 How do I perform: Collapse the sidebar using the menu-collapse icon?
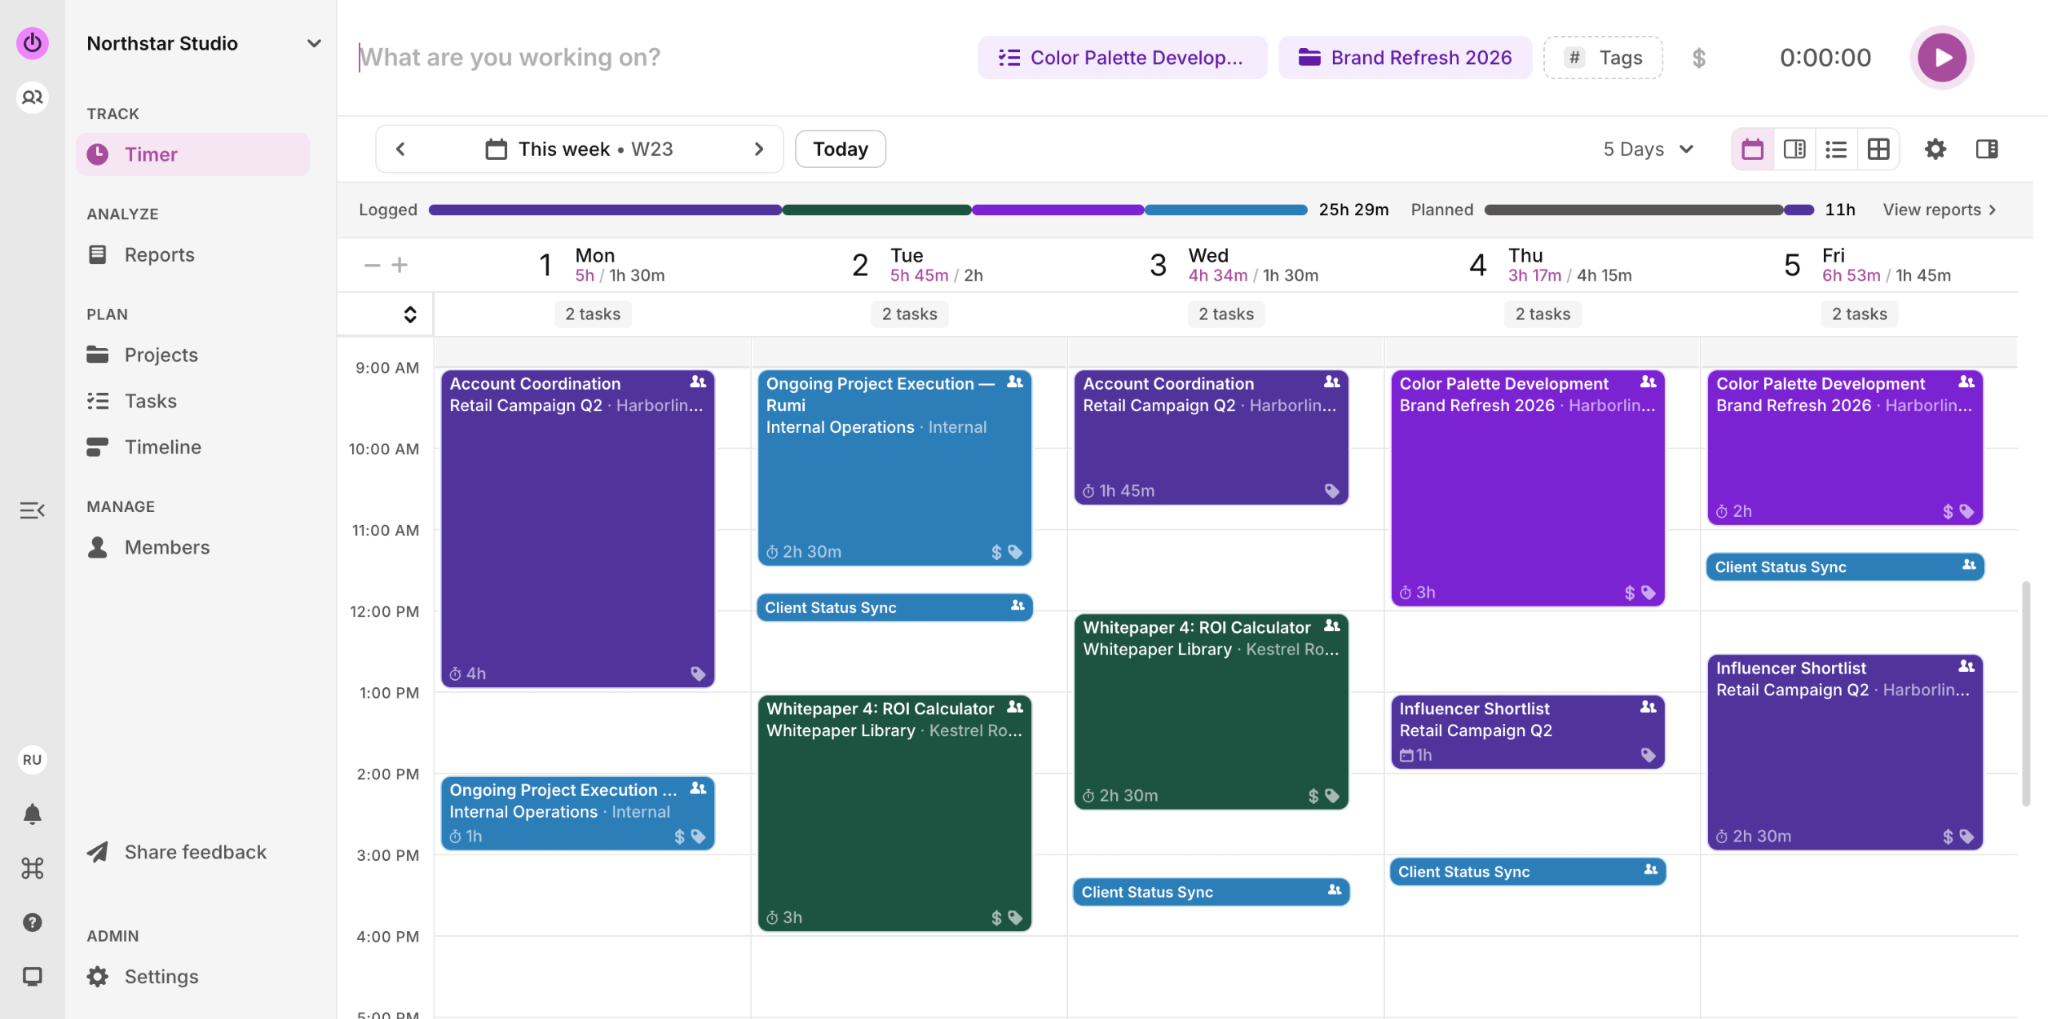(x=32, y=510)
